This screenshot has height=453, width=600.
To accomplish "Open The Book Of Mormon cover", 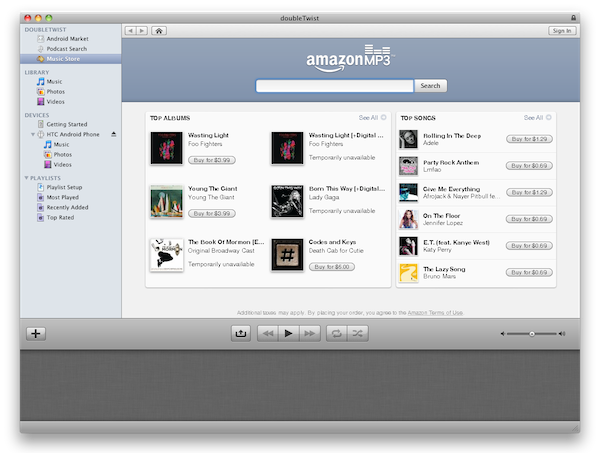I will click(x=166, y=255).
